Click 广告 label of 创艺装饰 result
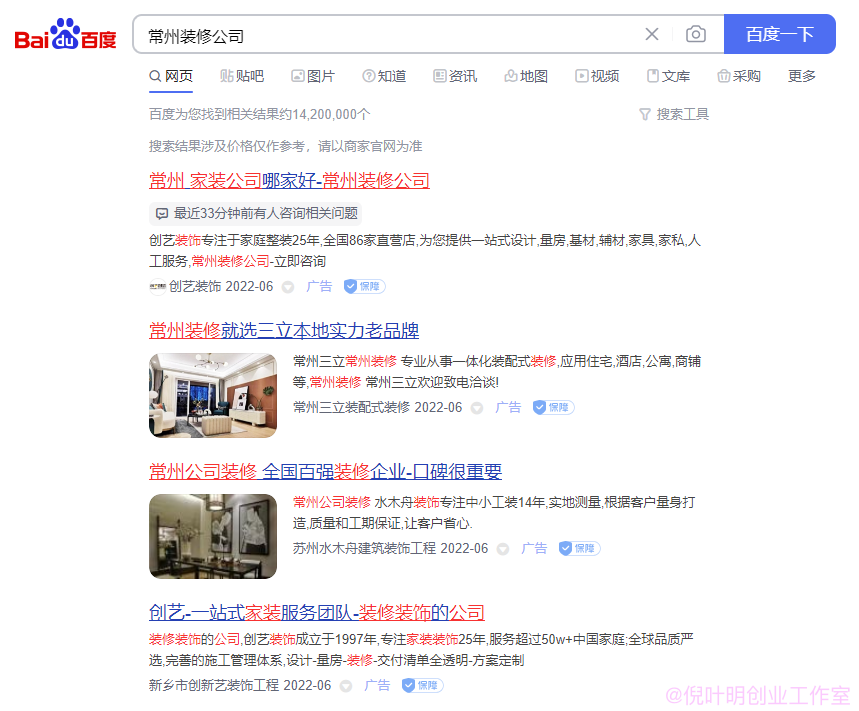 point(319,286)
